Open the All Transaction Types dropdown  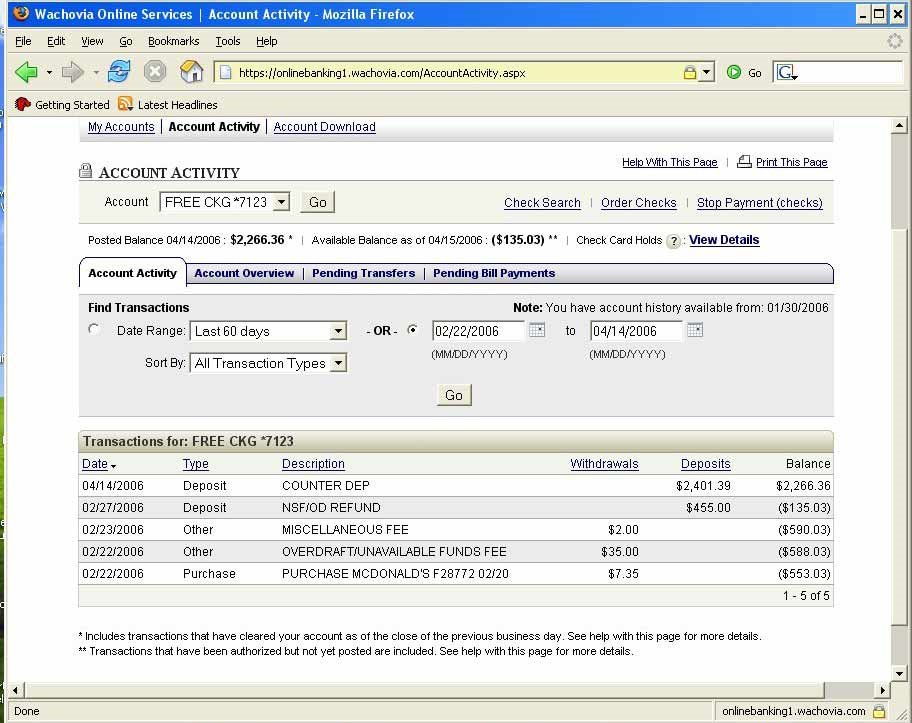coord(338,364)
